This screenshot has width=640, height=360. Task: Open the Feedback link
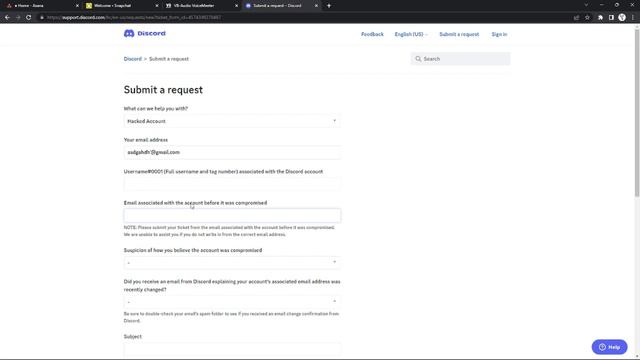point(372,34)
